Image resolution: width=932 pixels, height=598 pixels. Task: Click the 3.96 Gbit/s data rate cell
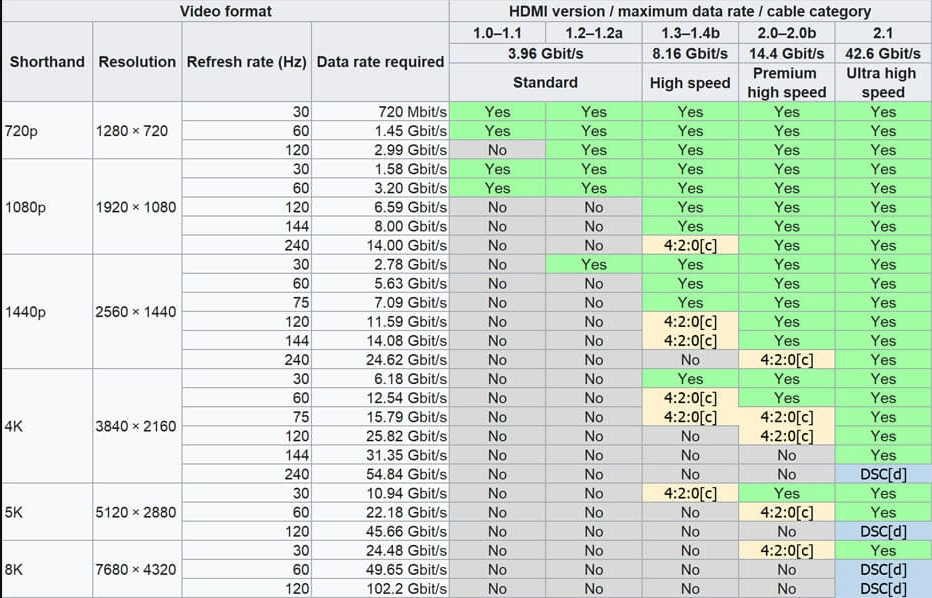tap(546, 53)
